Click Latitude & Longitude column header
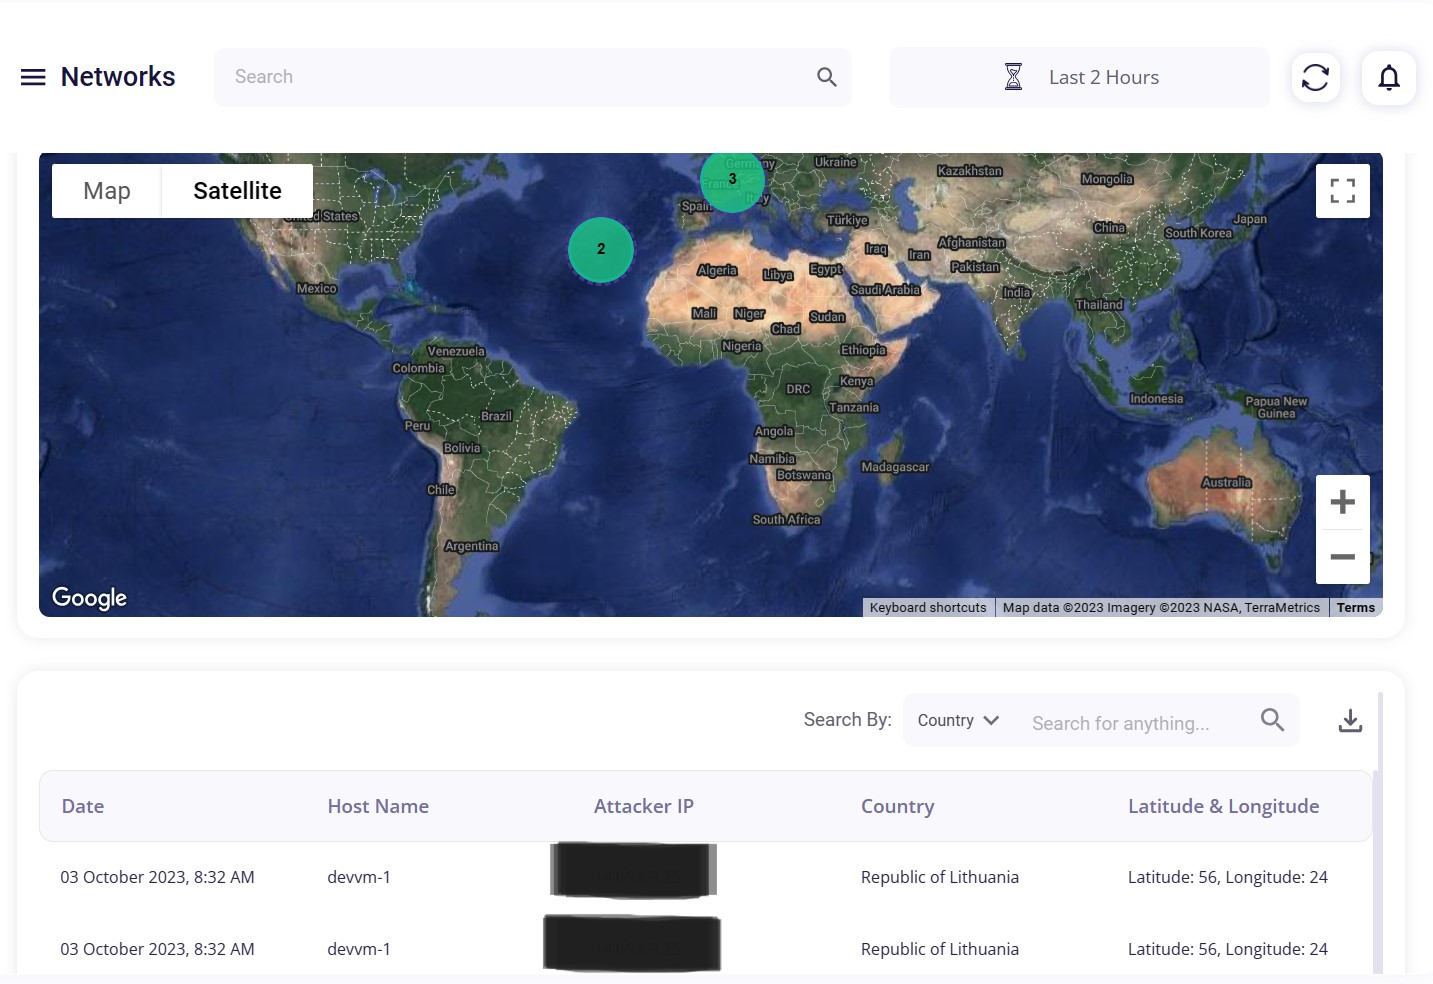The height and width of the screenshot is (984, 1433). point(1223,806)
